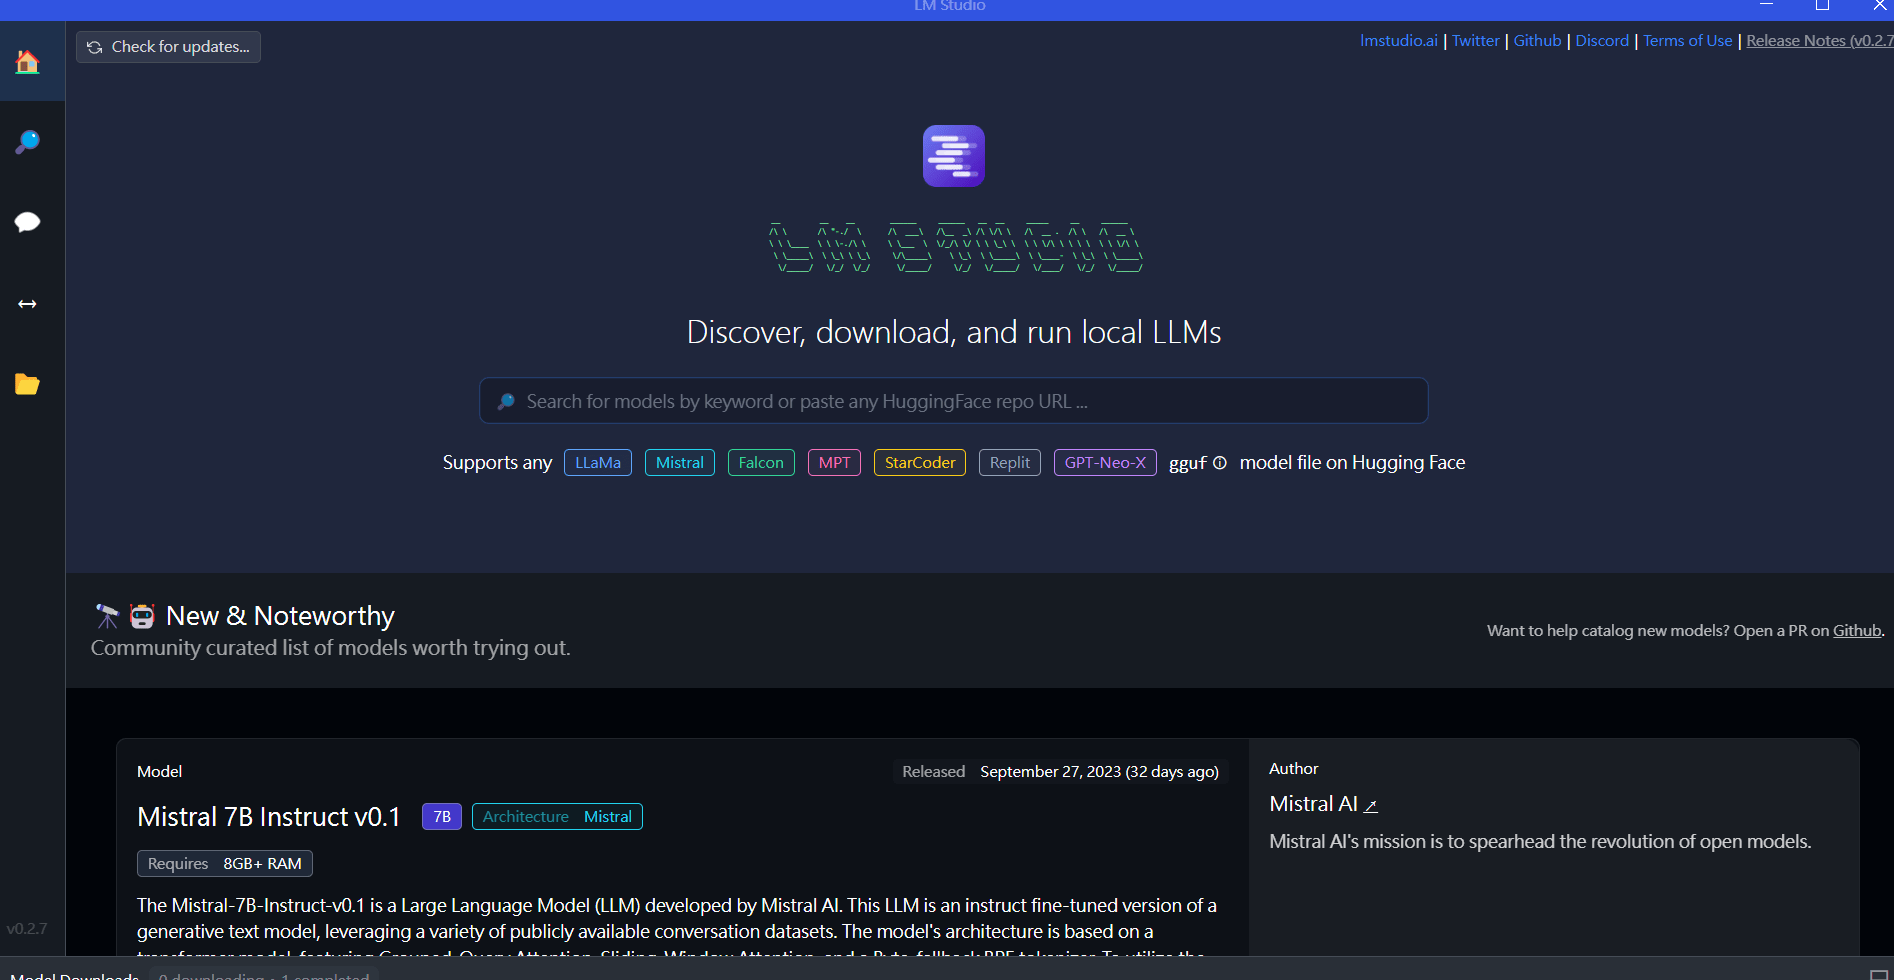This screenshot has width=1894, height=980.
Task: Open the lmstudio.ai link
Action: [x=1399, y=41]
